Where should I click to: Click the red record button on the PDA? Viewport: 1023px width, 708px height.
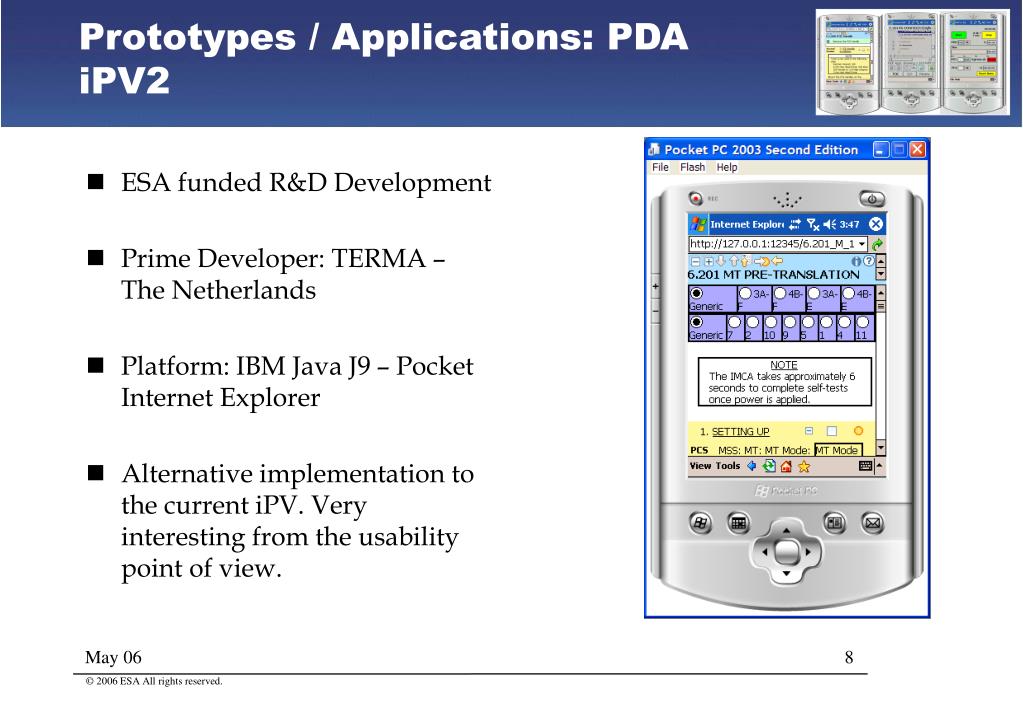695,198
